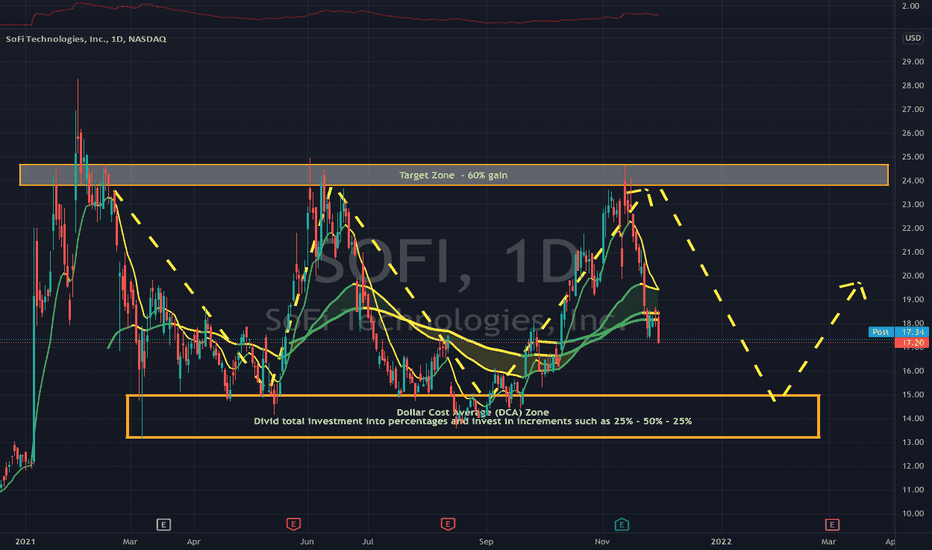
Task: Click the 10.00 price axis label
Action: 912,514
